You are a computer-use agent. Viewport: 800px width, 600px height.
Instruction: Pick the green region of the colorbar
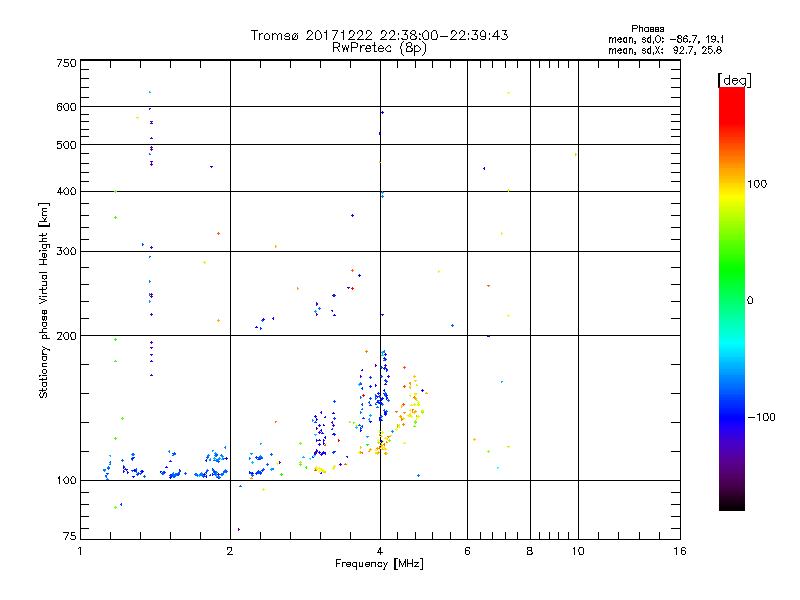[731, 290]
